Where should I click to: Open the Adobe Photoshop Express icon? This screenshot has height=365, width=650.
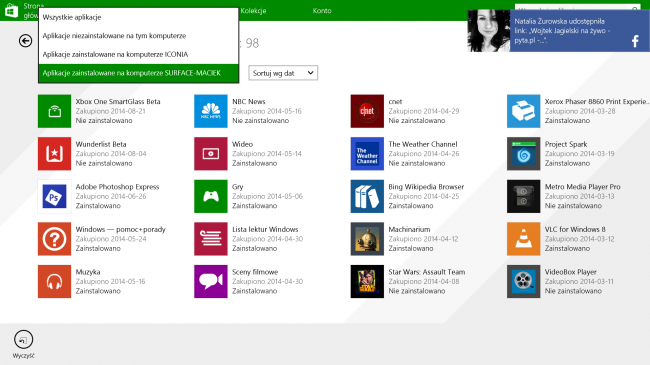point(54,197)
